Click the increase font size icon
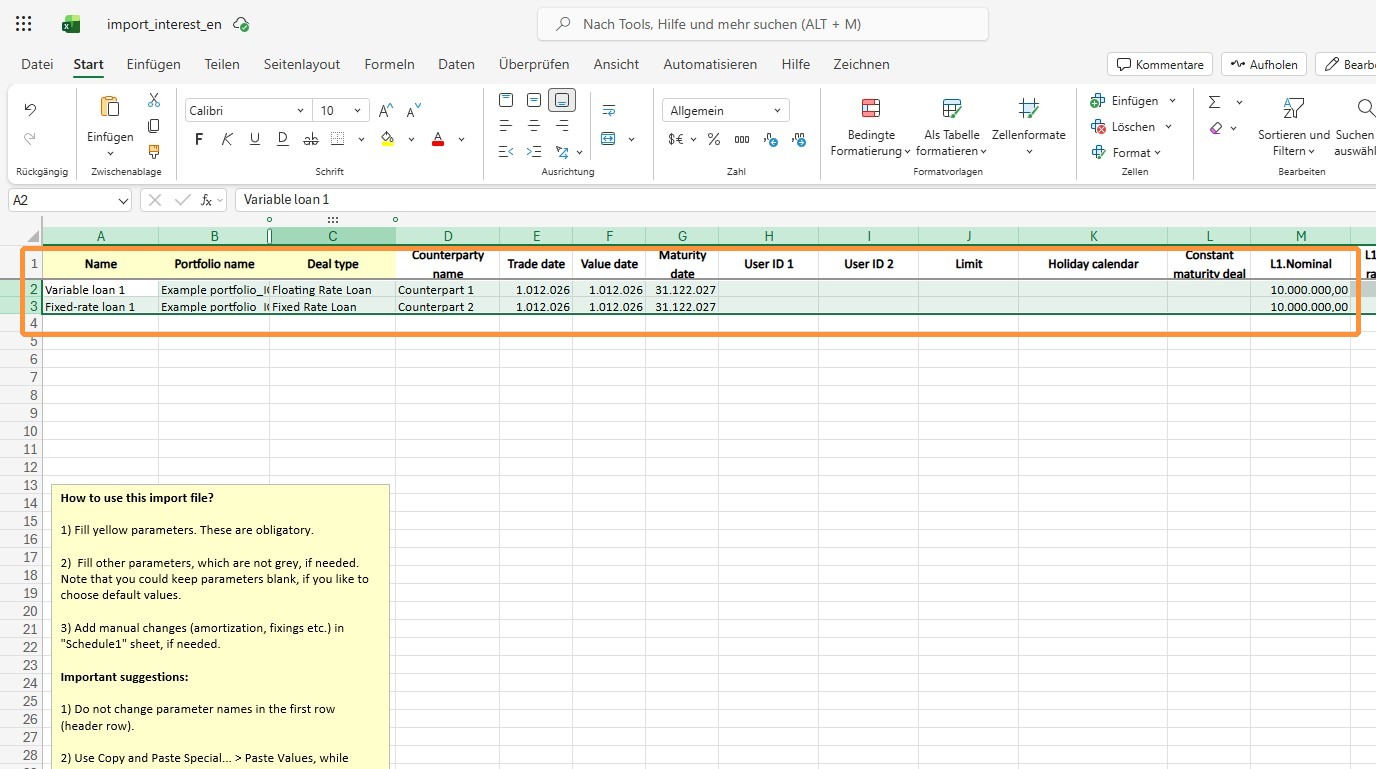The image size is (1376, 769). pos(386,110)
